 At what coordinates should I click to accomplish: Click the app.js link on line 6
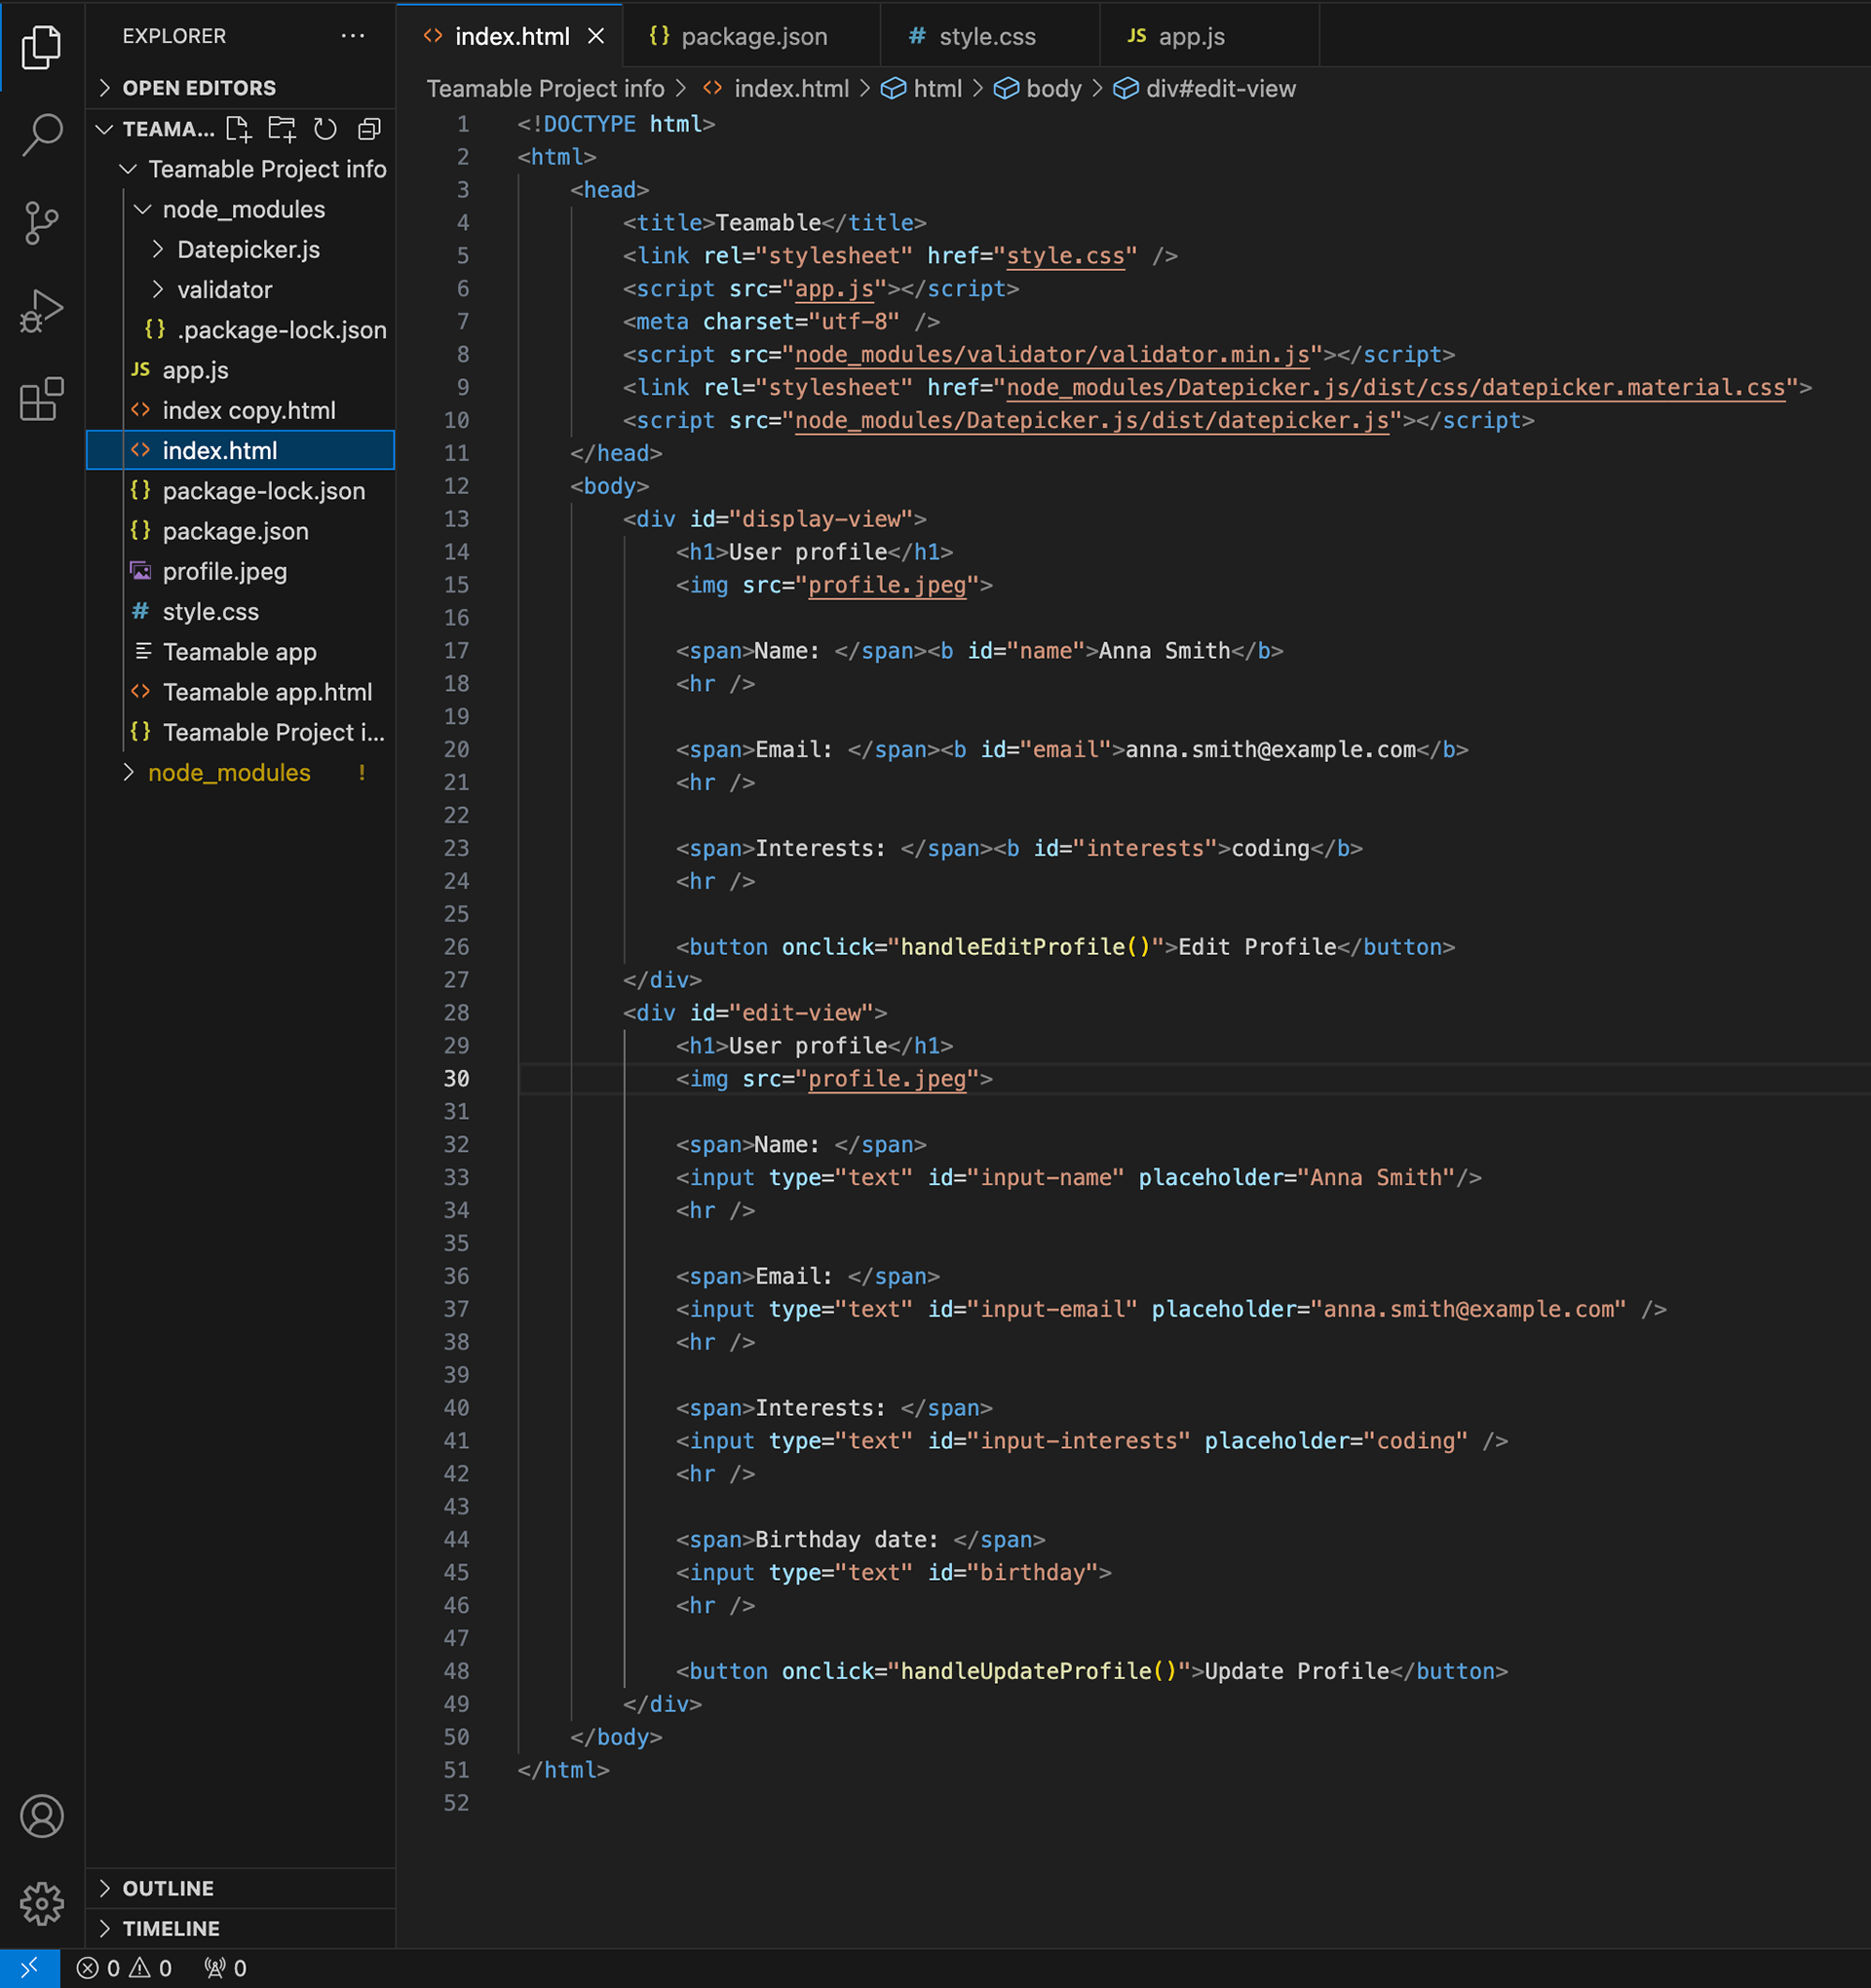click(x=834, y=289)
